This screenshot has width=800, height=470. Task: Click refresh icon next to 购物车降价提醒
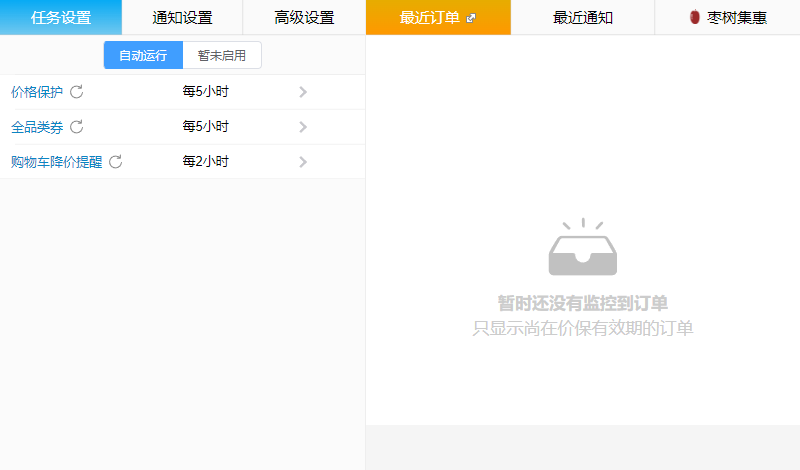click(116, 162)
